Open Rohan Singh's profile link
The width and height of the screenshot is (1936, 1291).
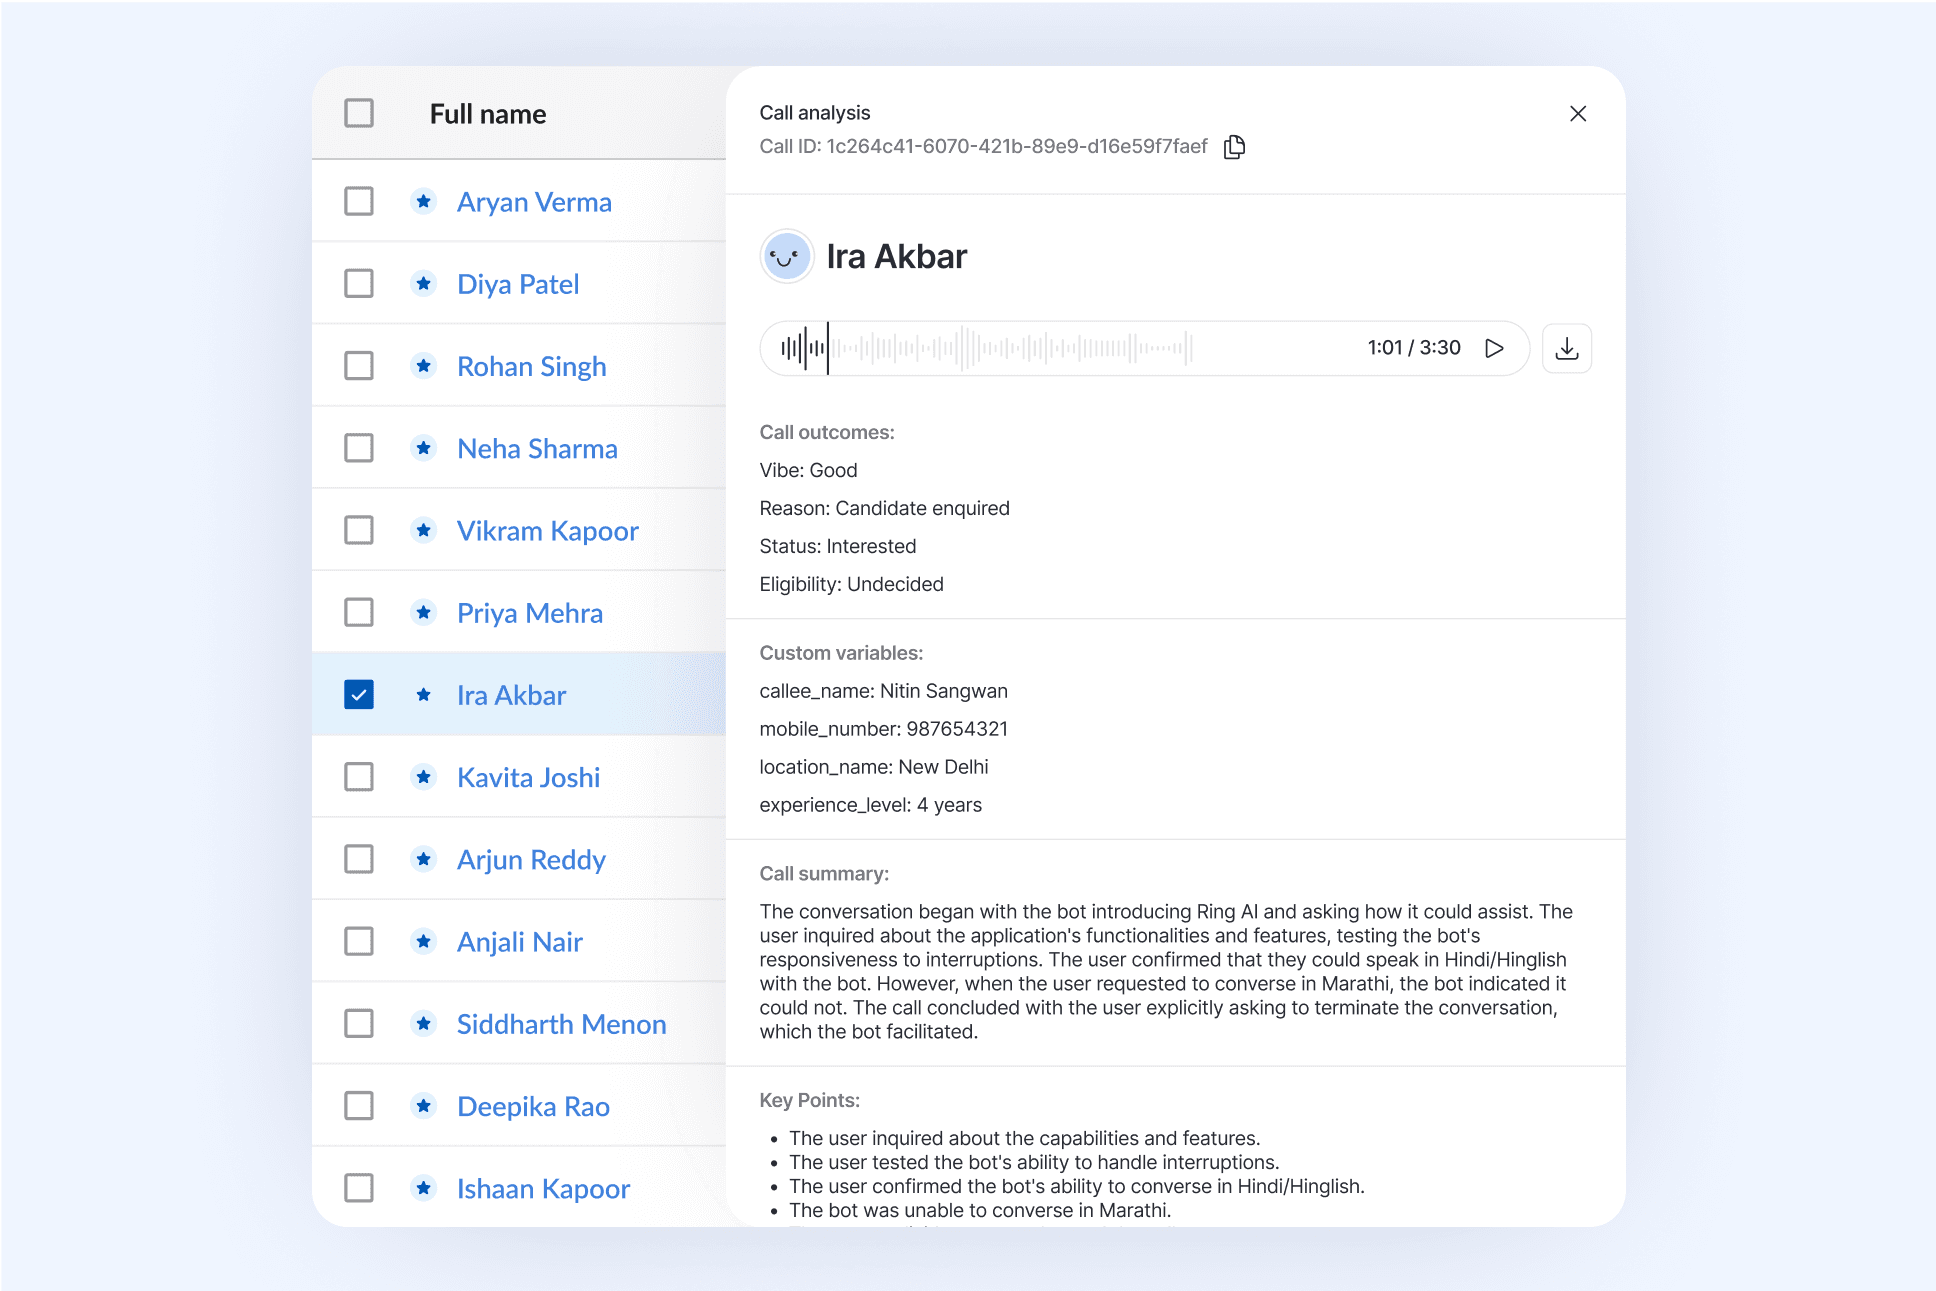click(531, 367)
